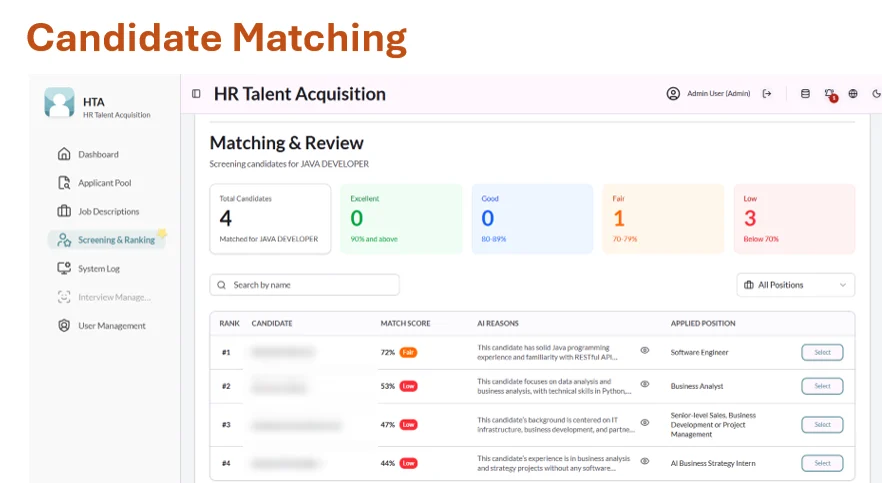882x483 pixels.
Task: Open notifications bell with red badge
Action: pos(830,94)
